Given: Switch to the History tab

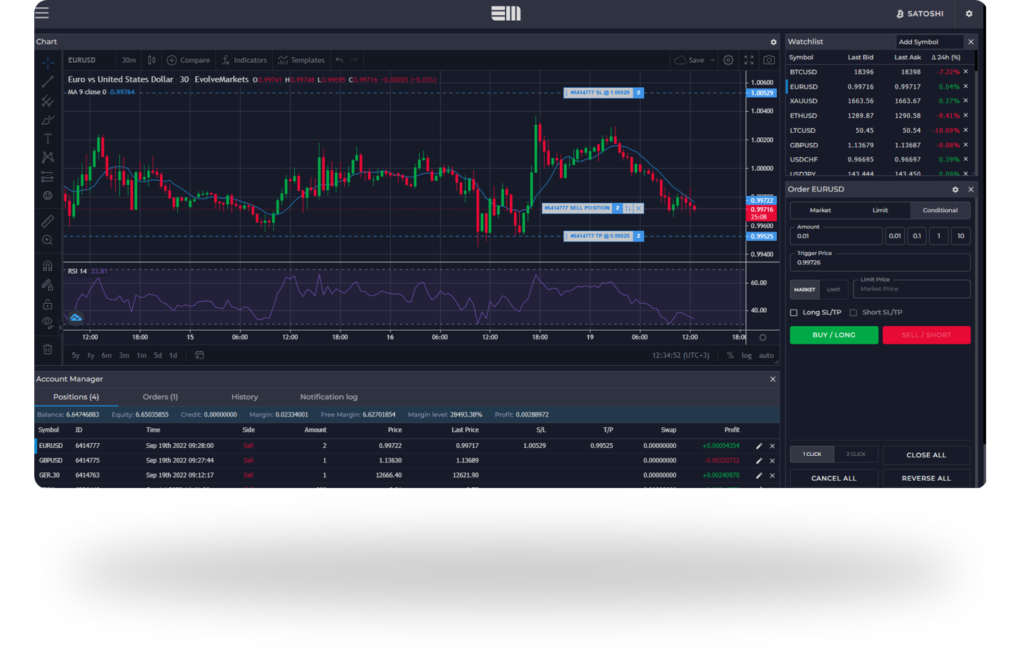Looking at the screenshot, I should pos(244,397).
